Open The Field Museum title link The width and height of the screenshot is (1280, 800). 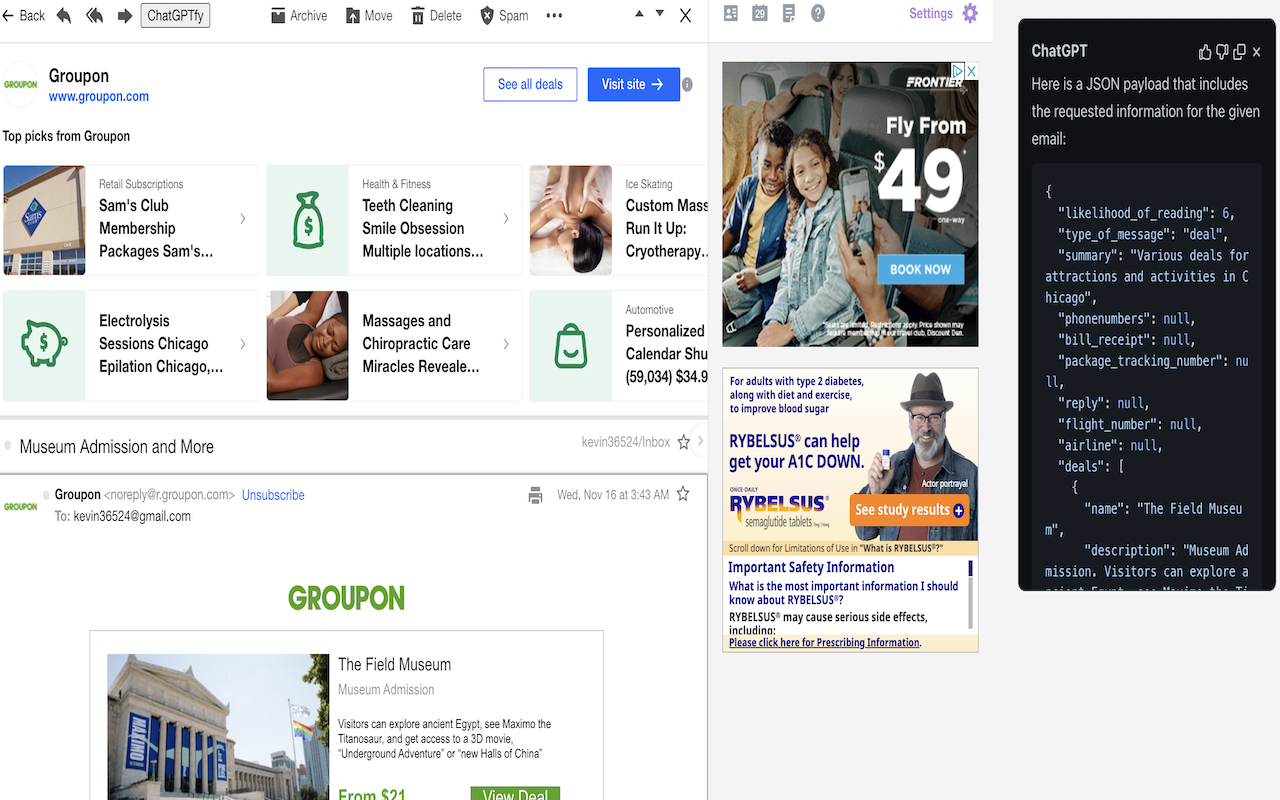394,664
